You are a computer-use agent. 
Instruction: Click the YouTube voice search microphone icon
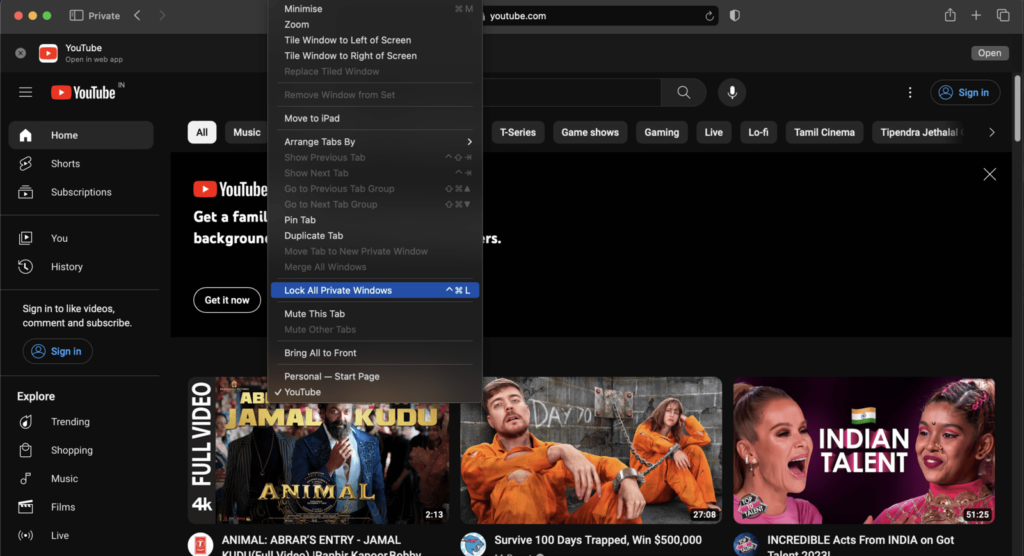[732, 92]
